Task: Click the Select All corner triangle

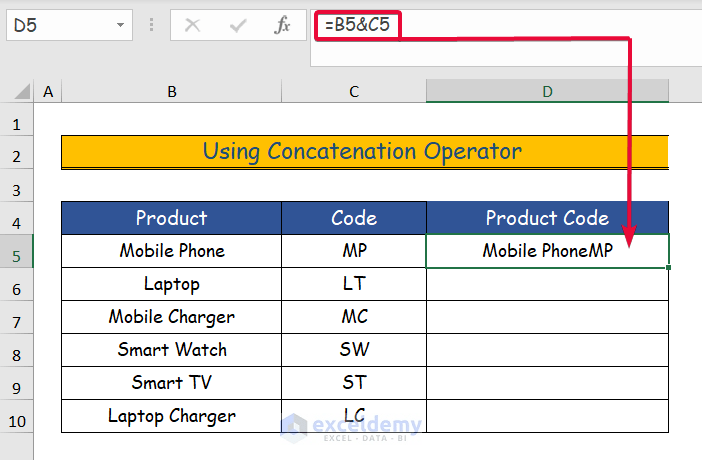Action: click(x=22, y=91)
